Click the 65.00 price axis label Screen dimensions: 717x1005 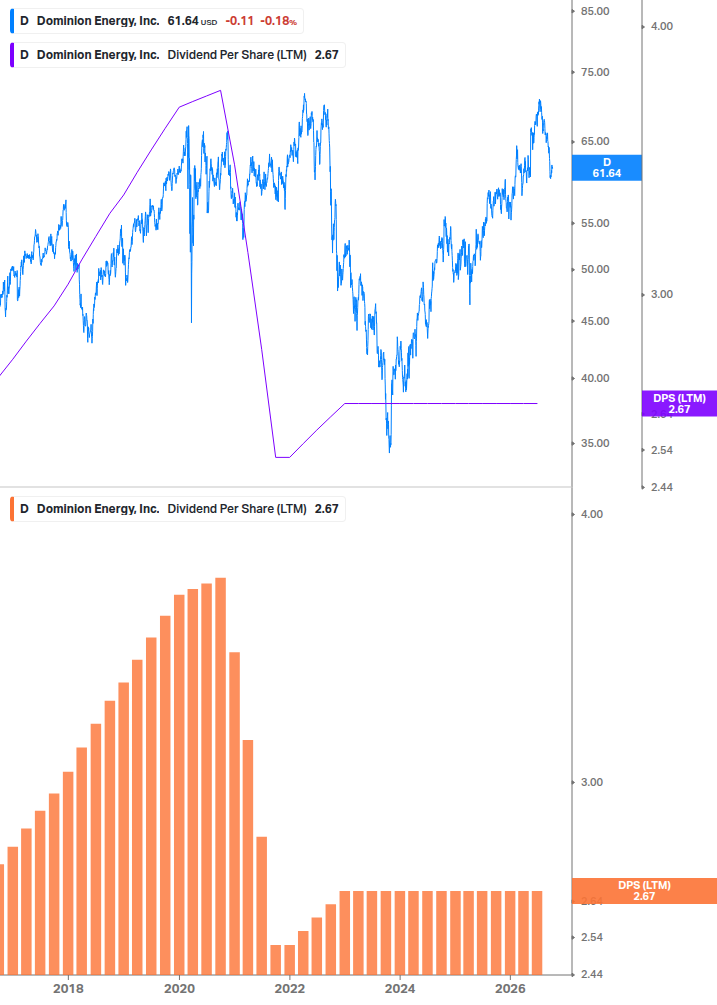pos(595,142)
